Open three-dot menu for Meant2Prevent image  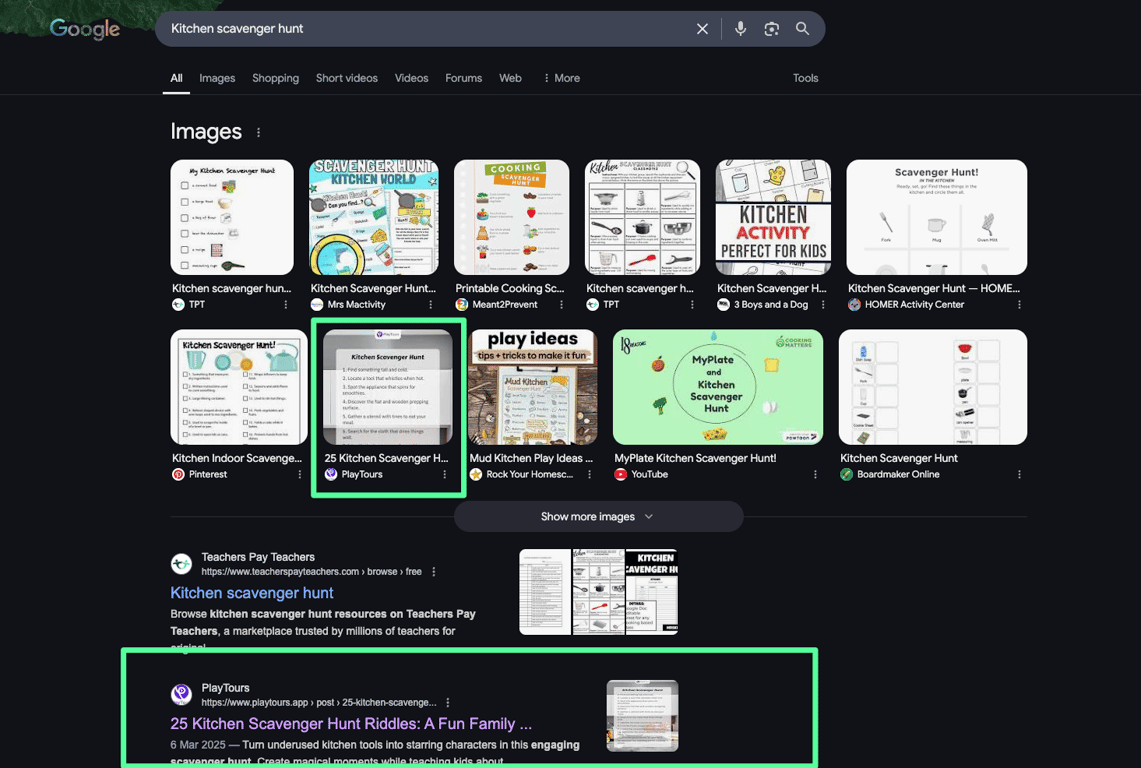(561, 305)
